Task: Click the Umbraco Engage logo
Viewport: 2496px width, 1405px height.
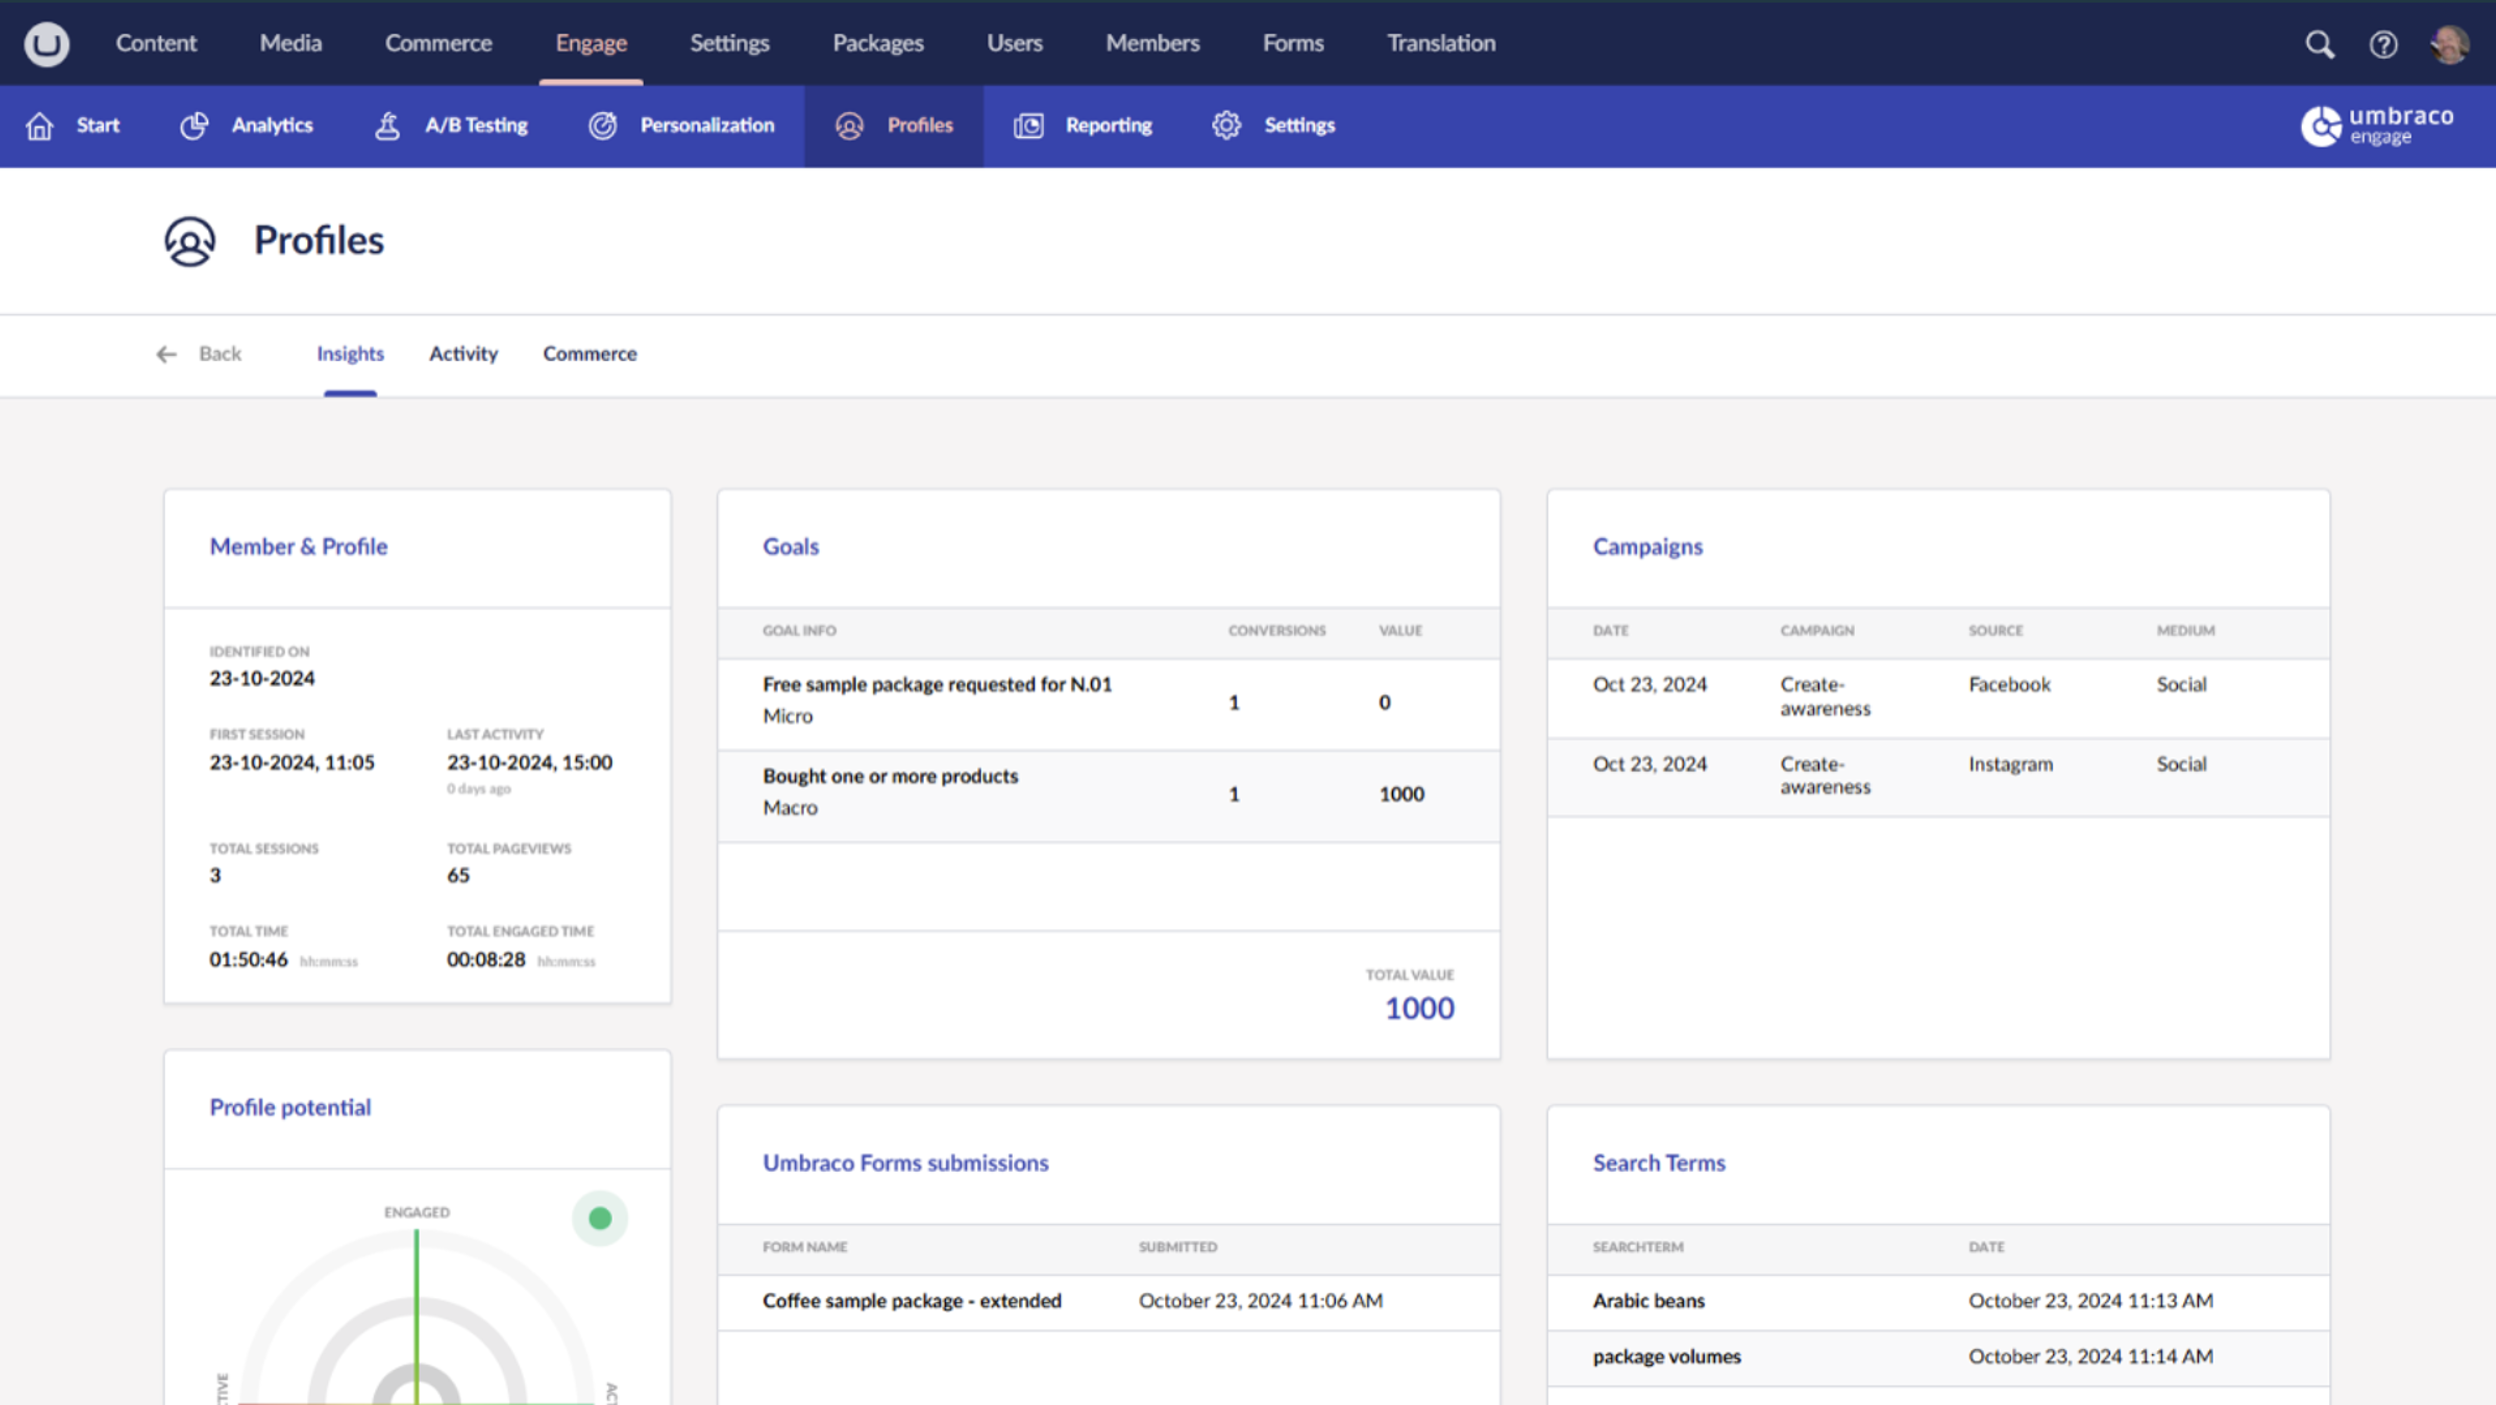Action: pyautogui.click(x=2377, y=126)
